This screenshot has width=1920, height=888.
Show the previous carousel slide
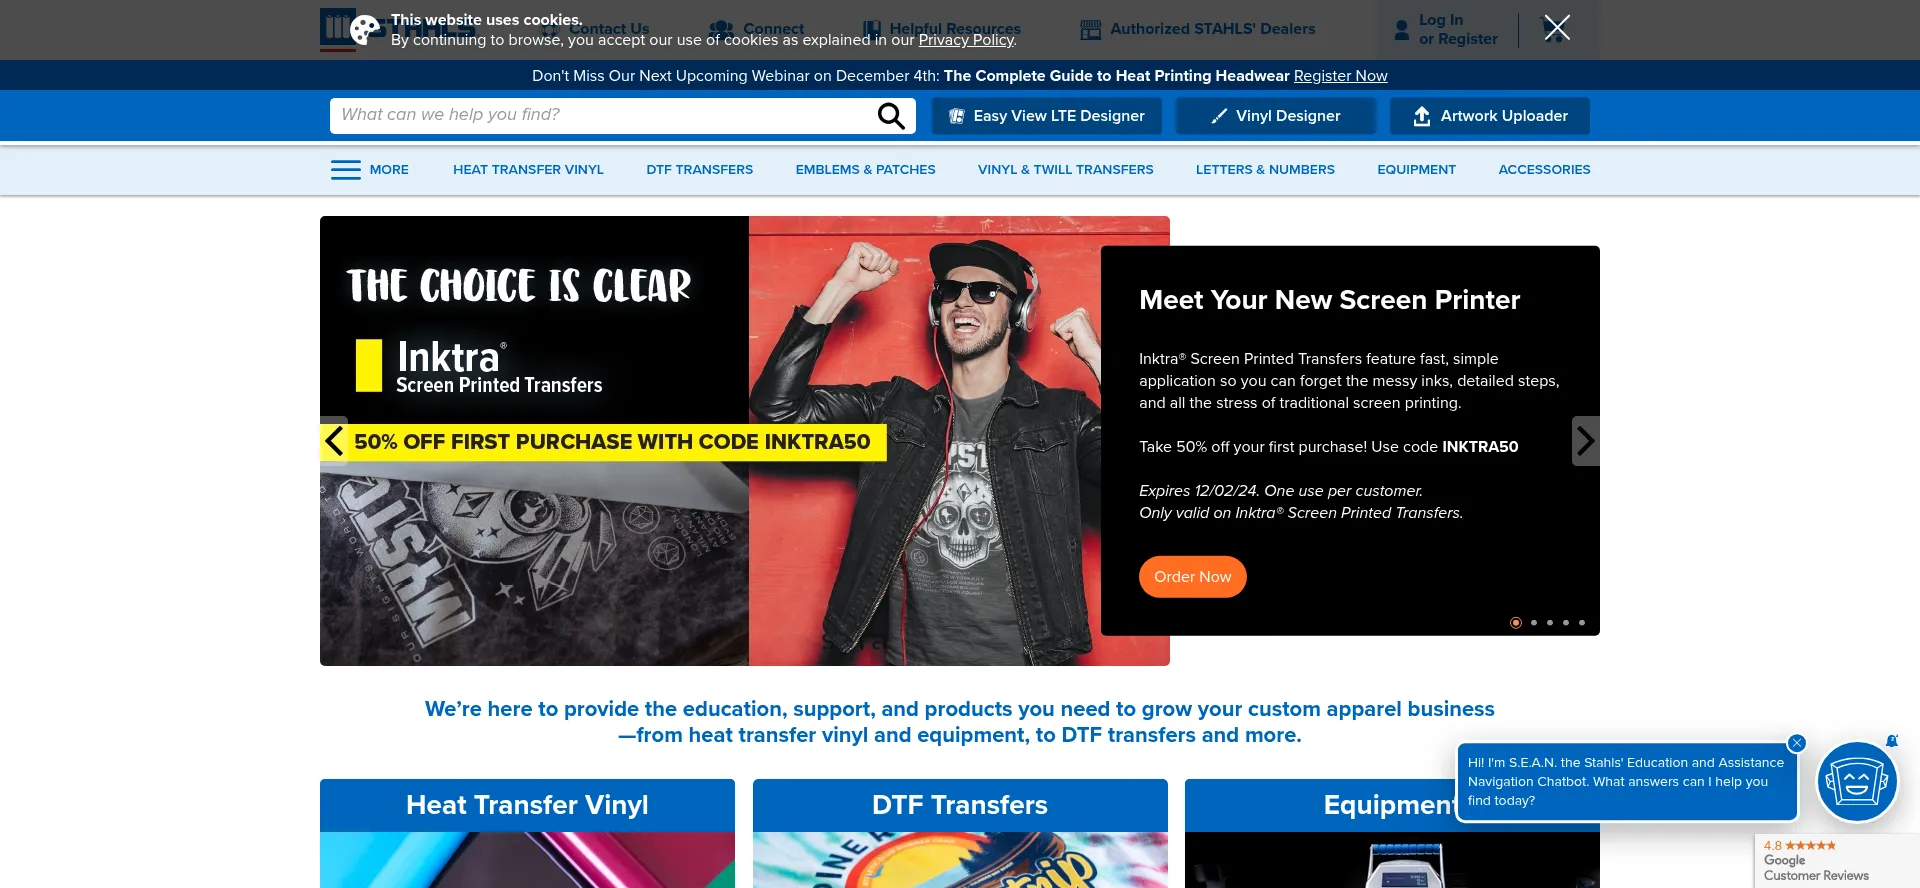click(334, 441)
